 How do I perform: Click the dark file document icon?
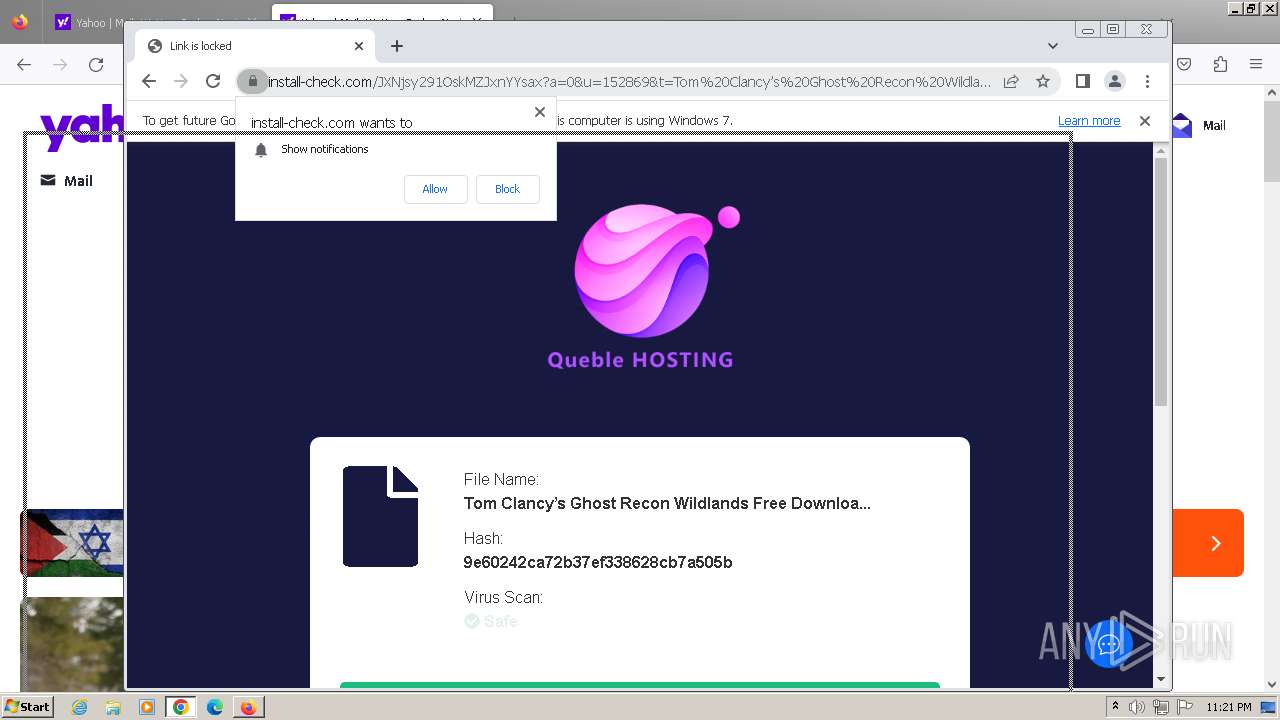[x=380, y=516]
